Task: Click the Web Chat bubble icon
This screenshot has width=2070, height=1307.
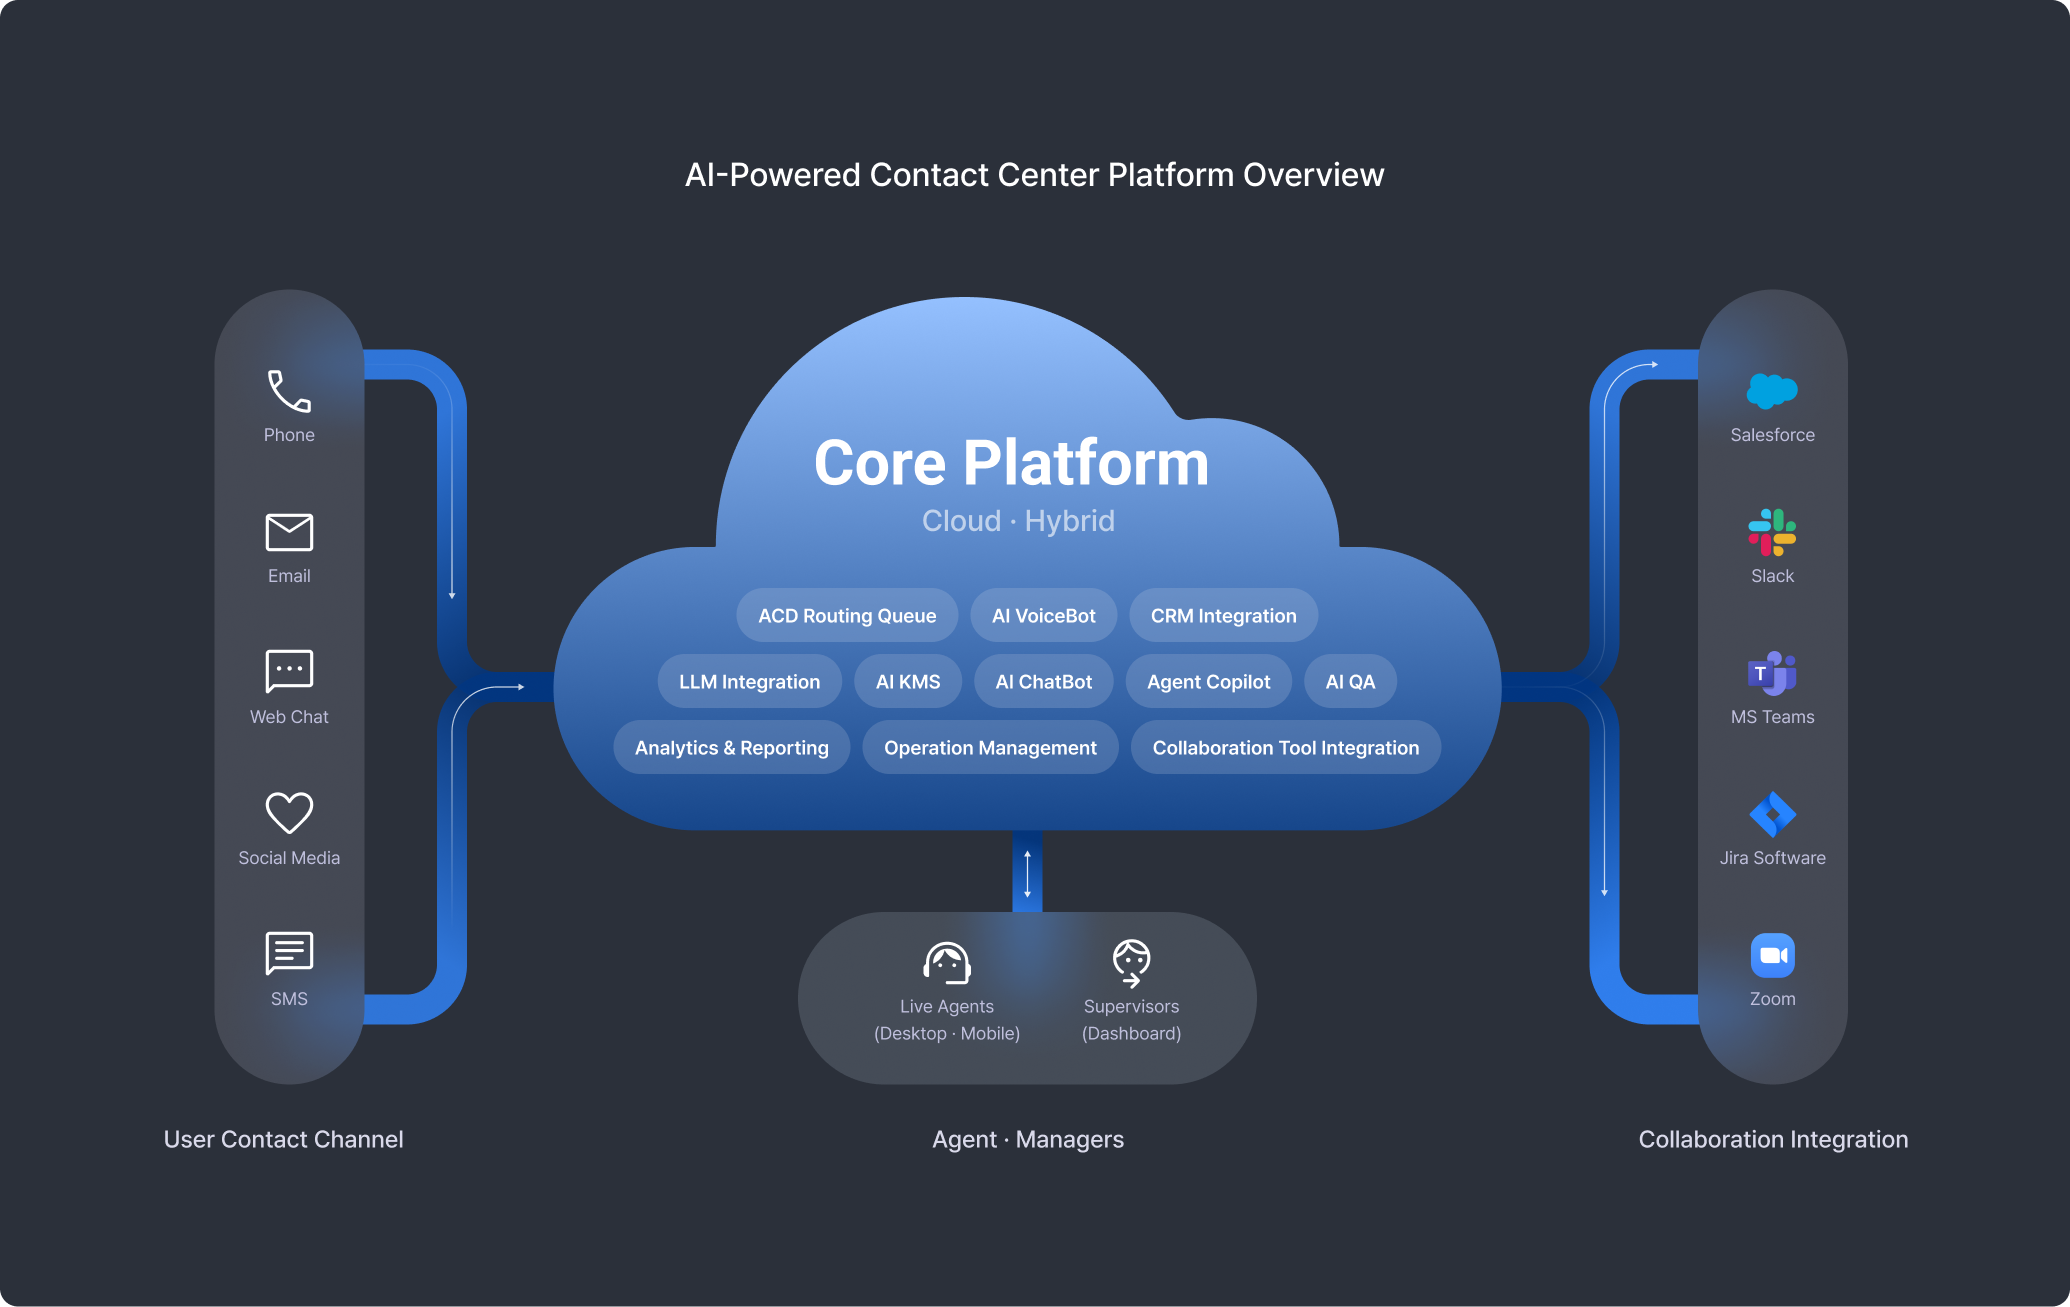Action: [289, 671]
